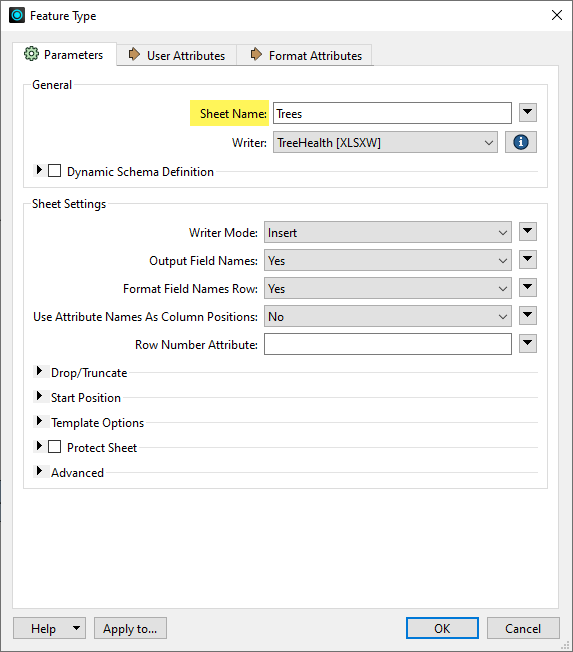Screen dimensions: 573x652
Task: Expand the Start Position section
Action: coord(39,396)
